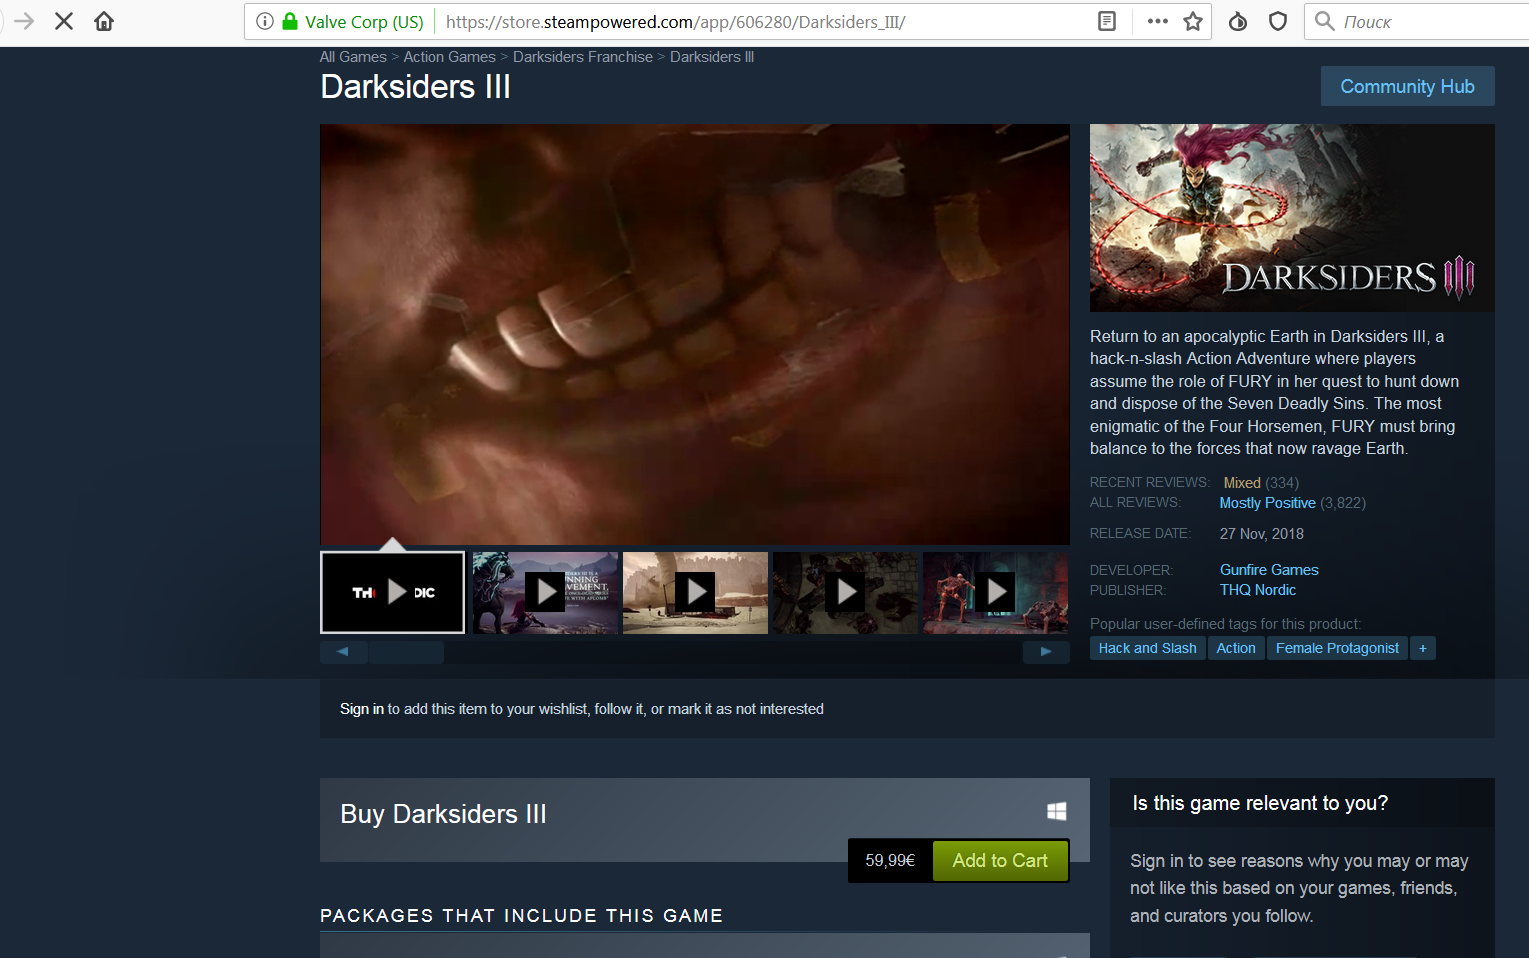The image size is (1529, 958).
Task: Go to the browser home page
Action: (x=104, y=21)
